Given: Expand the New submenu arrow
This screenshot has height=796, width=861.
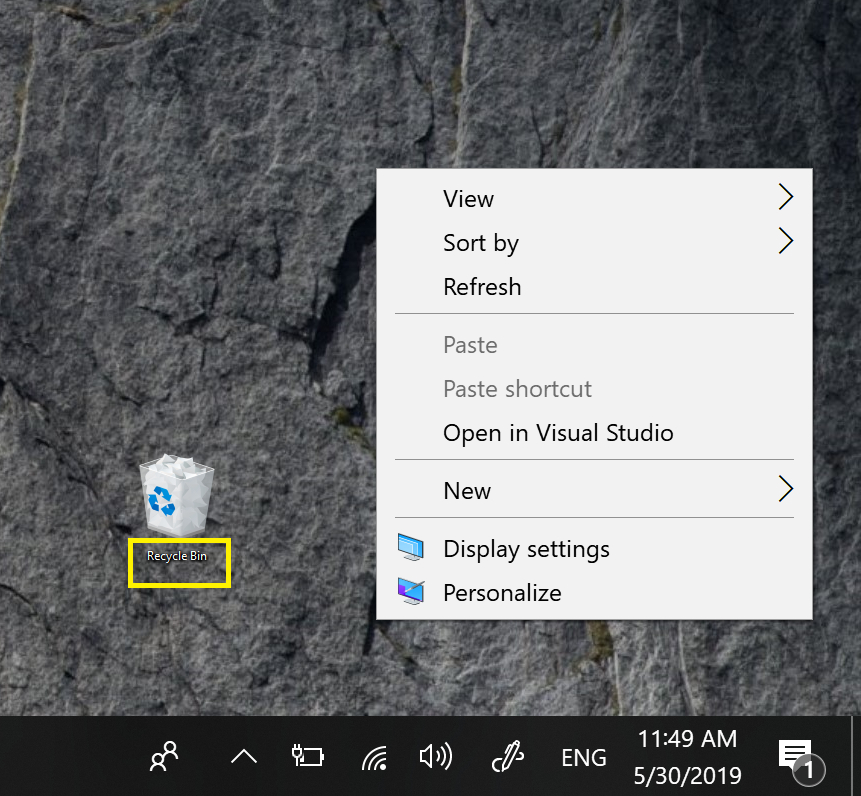Looking at the screenshot, I should (x=786, y=489).
